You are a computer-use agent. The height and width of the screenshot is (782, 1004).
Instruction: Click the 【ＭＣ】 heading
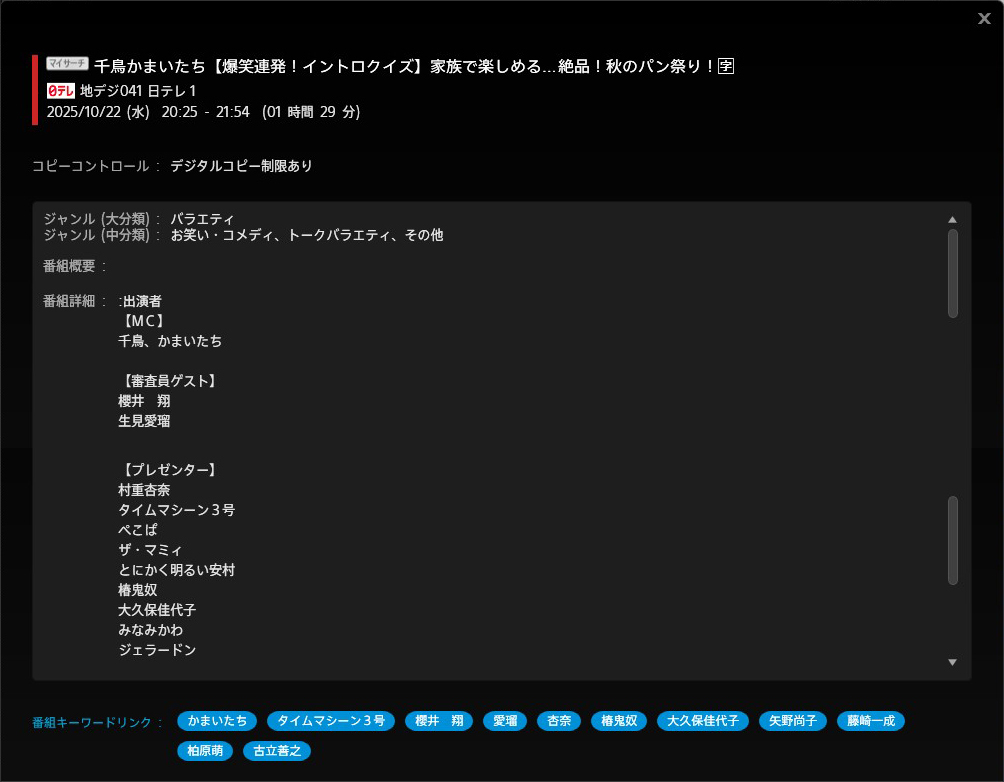[x=143, y=321]
